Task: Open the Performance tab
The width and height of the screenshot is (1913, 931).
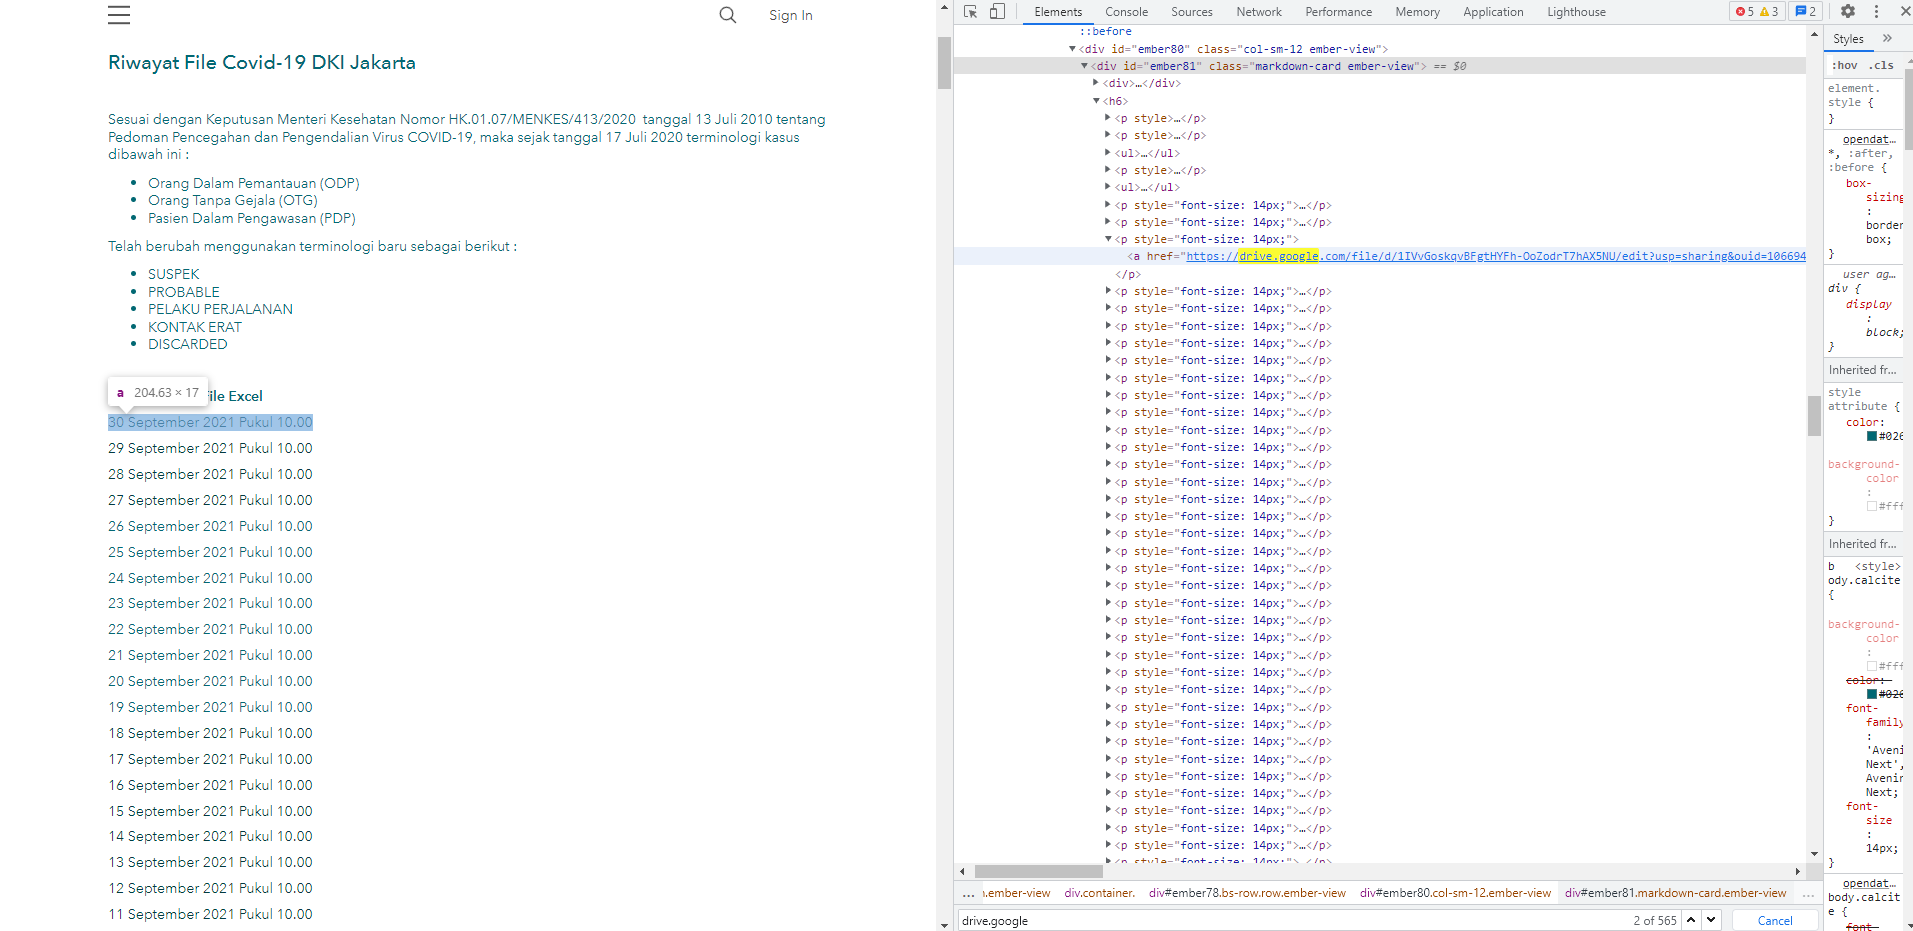Action: tap(1338, 12)
